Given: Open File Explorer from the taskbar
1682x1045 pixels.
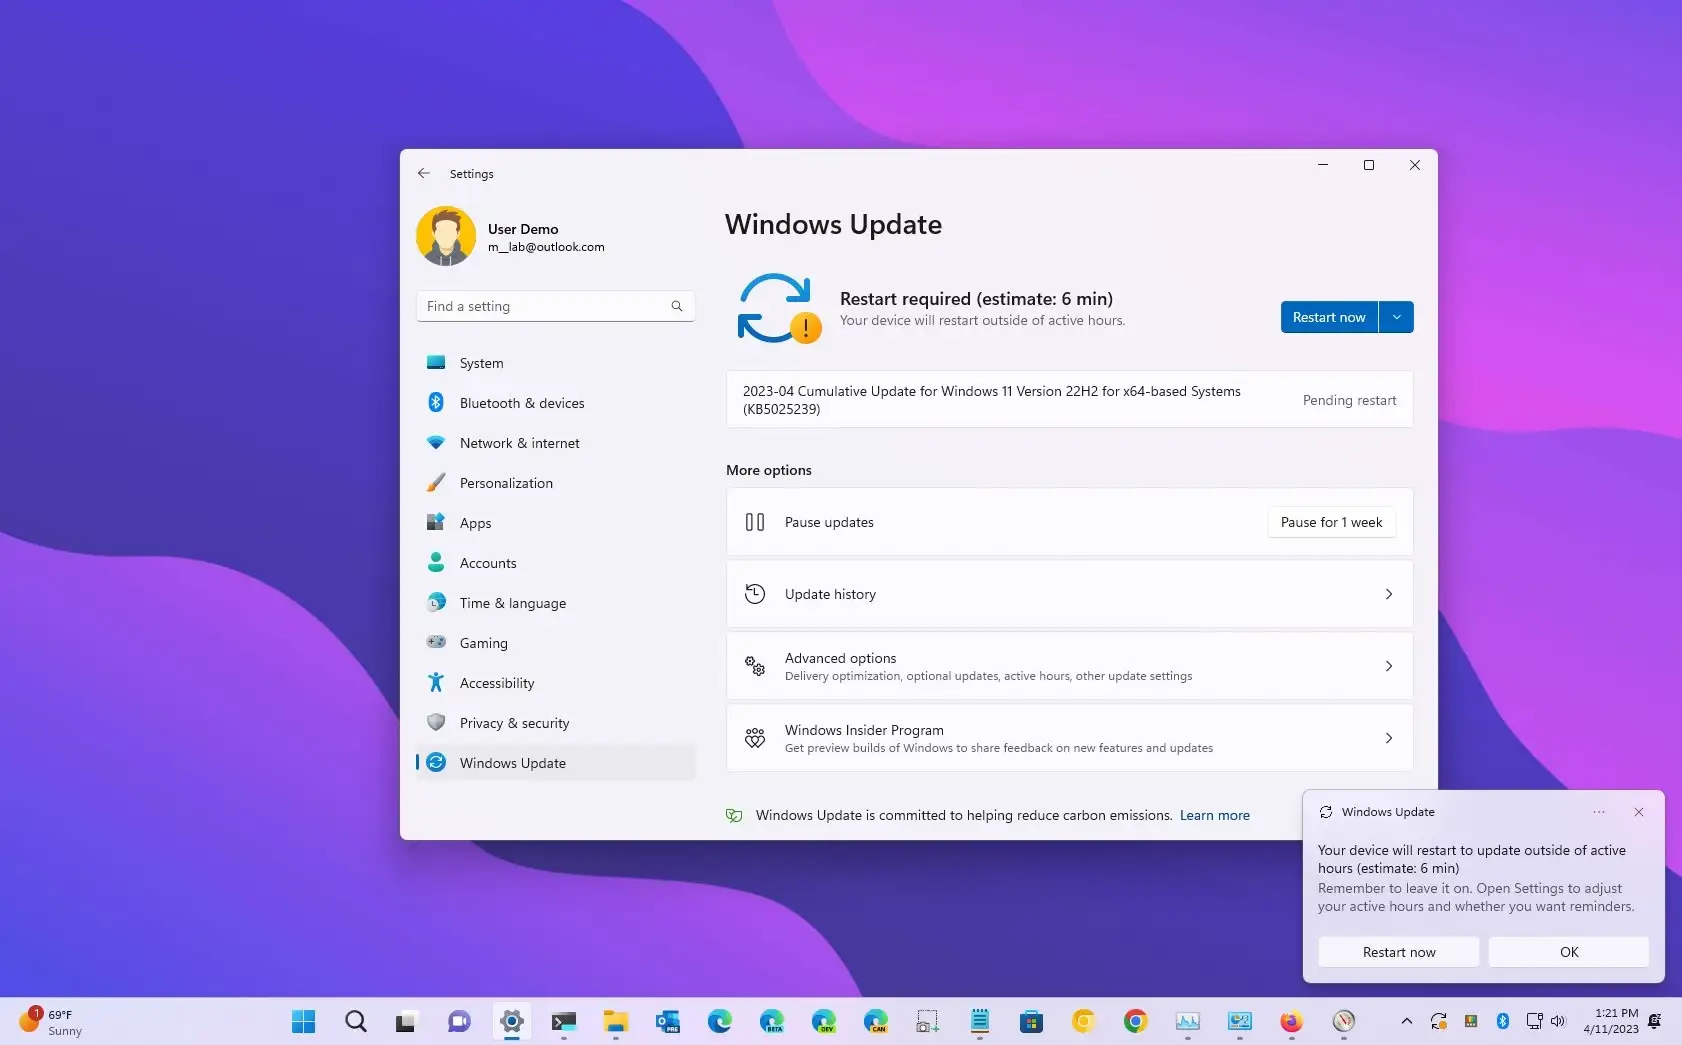Looking at the screenshot, I should 615,1021.
